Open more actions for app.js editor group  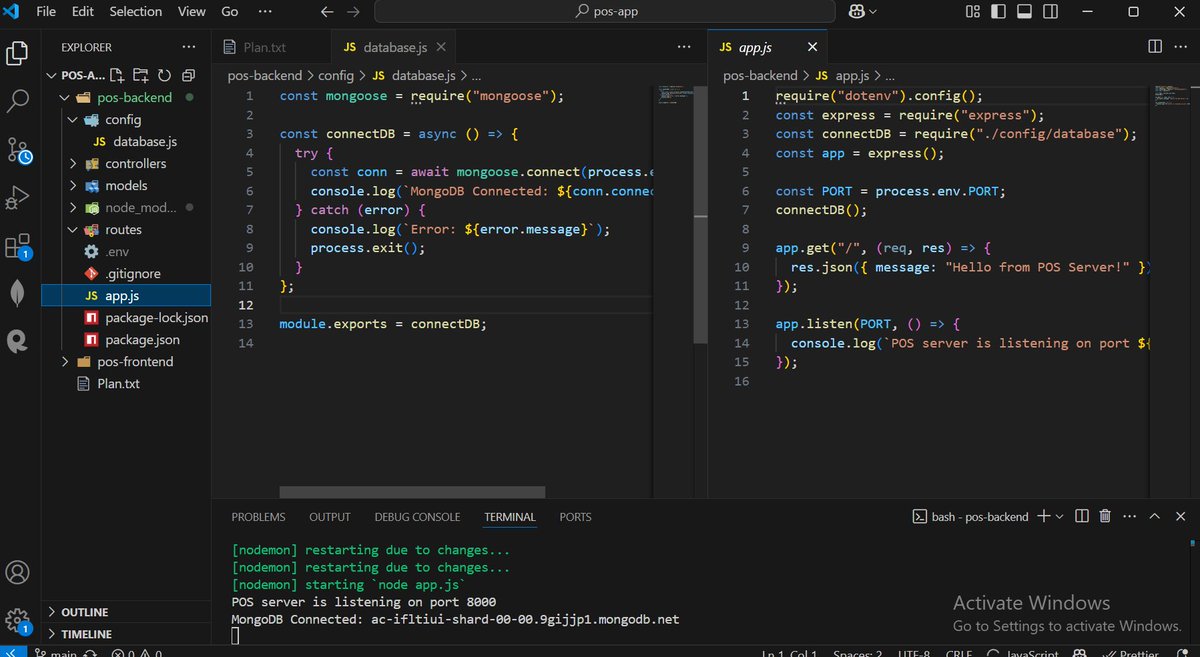pyautogui.click(x=1181, y=47)
